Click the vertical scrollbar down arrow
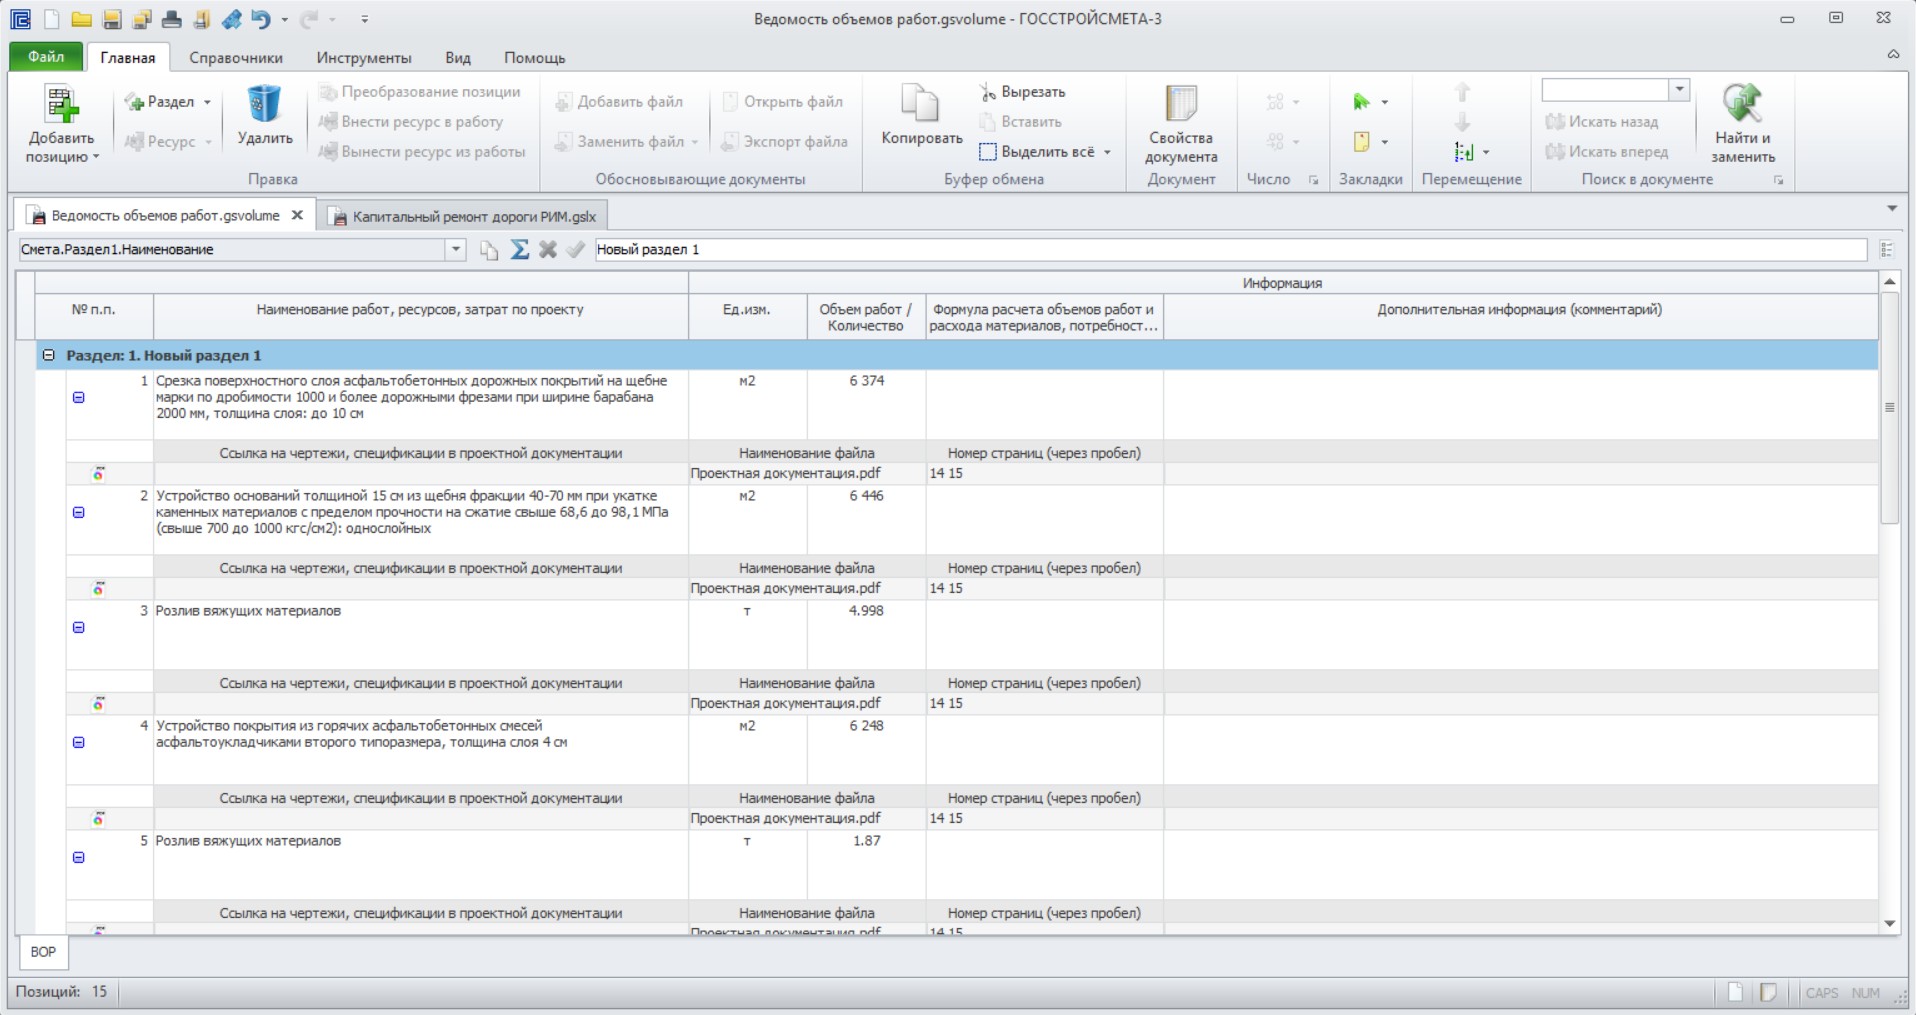The height and width of the screenshot is (1015, 1916). 1890,924
